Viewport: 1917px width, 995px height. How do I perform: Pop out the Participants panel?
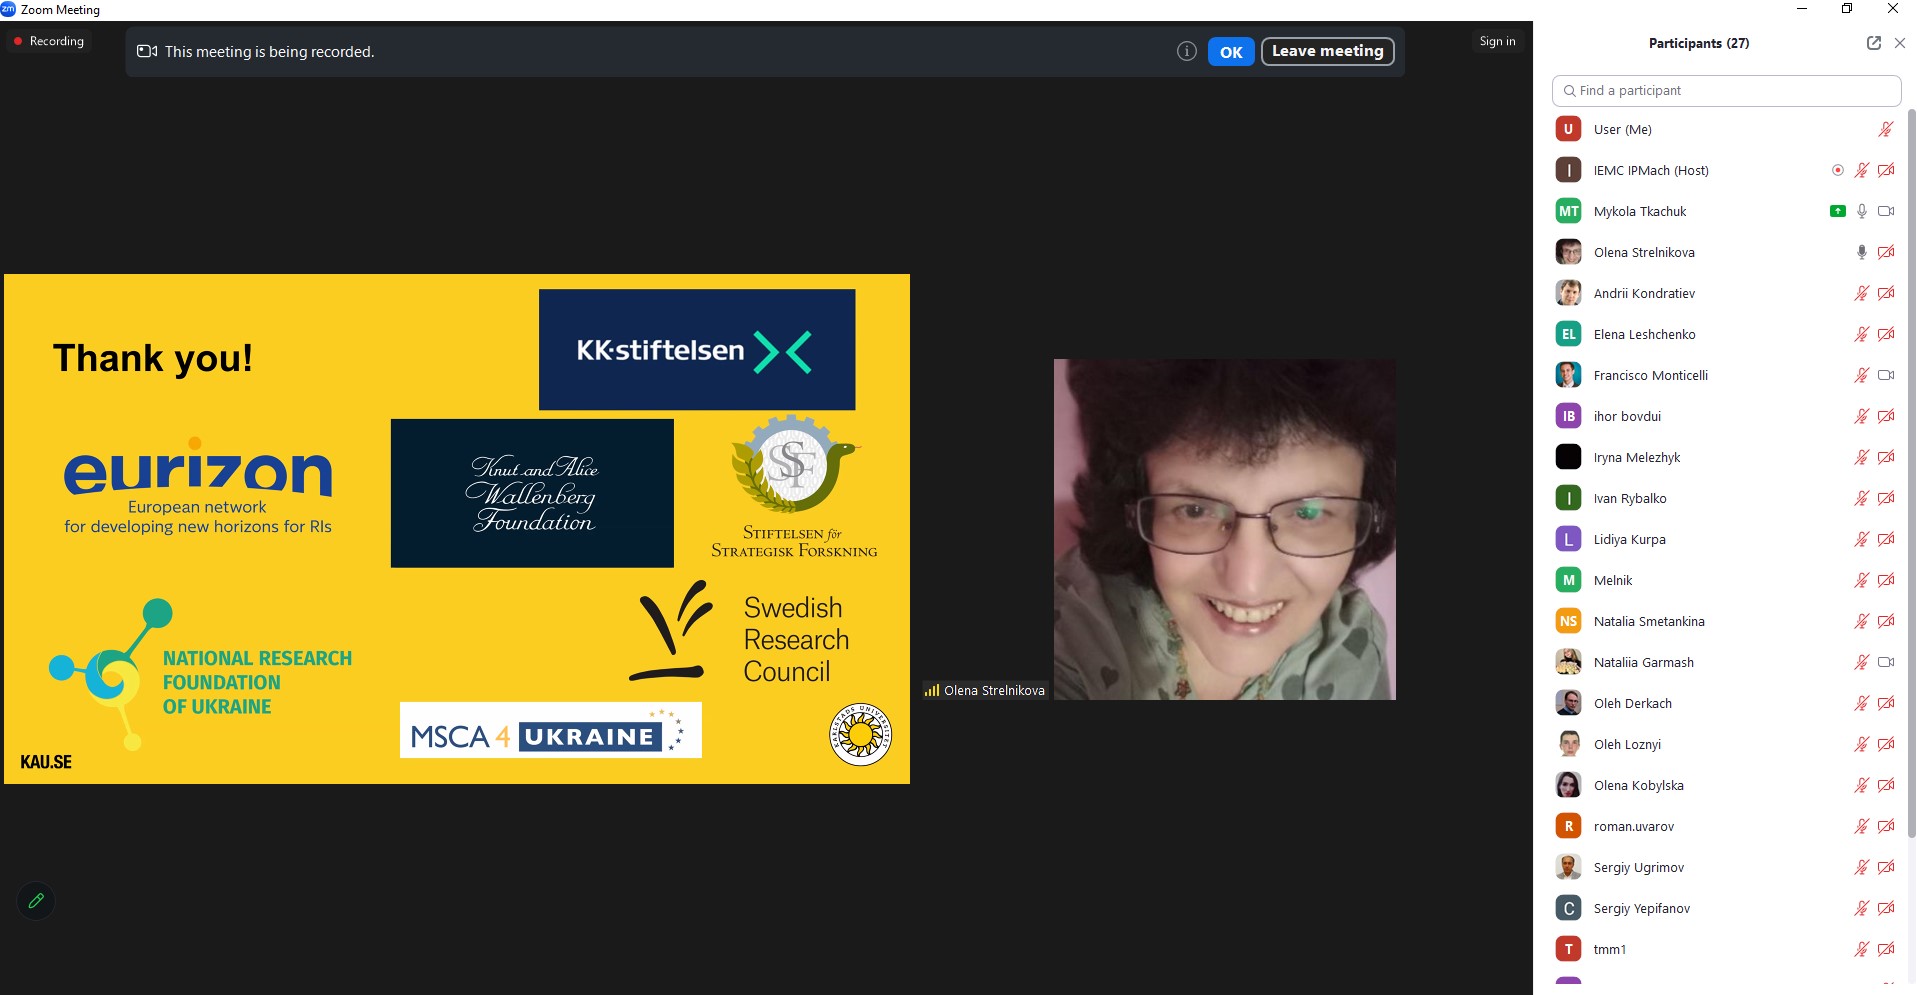[x=1873, y=43]
